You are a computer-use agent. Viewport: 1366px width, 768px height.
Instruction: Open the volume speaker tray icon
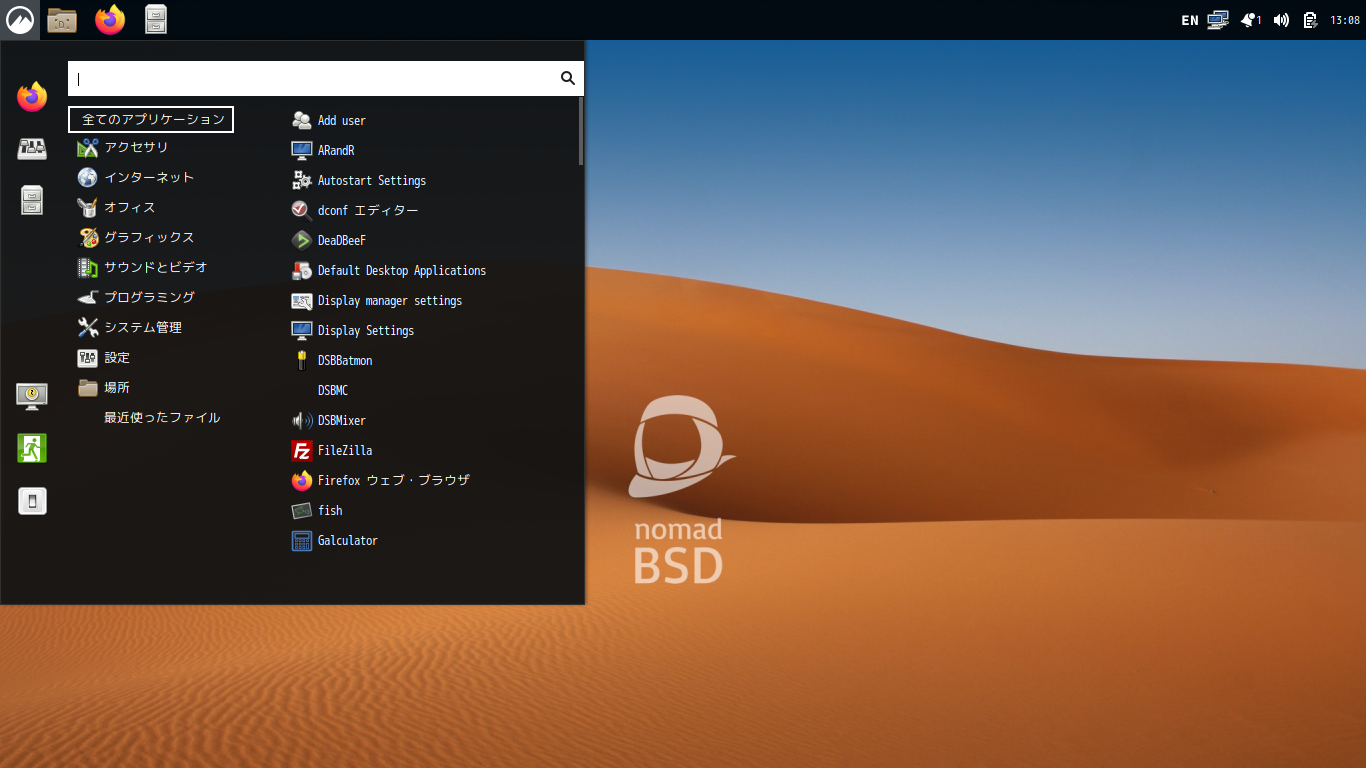[x=1281, y=20]
